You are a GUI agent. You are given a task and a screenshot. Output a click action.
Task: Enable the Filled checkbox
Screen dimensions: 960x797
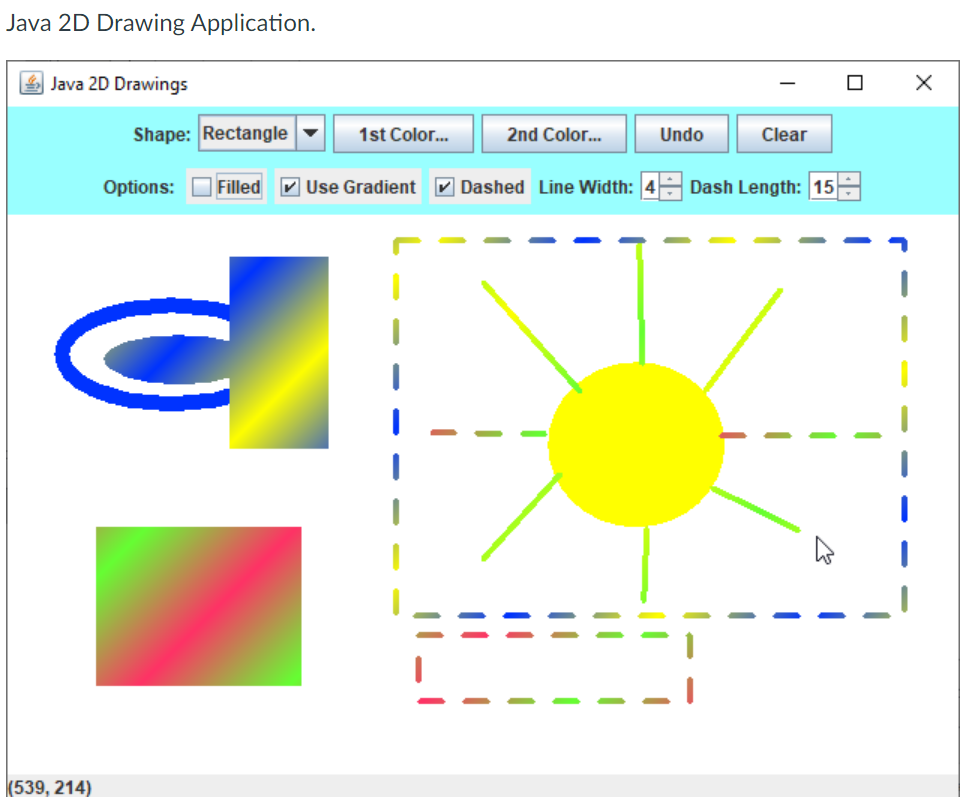[199, 186]
